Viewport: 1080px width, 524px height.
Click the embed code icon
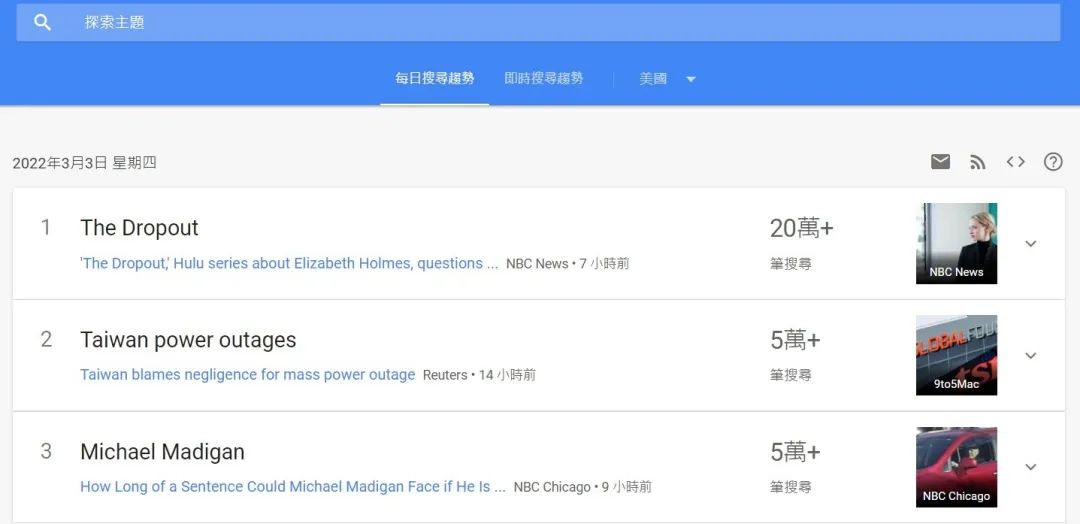(x=1015, y=162)
